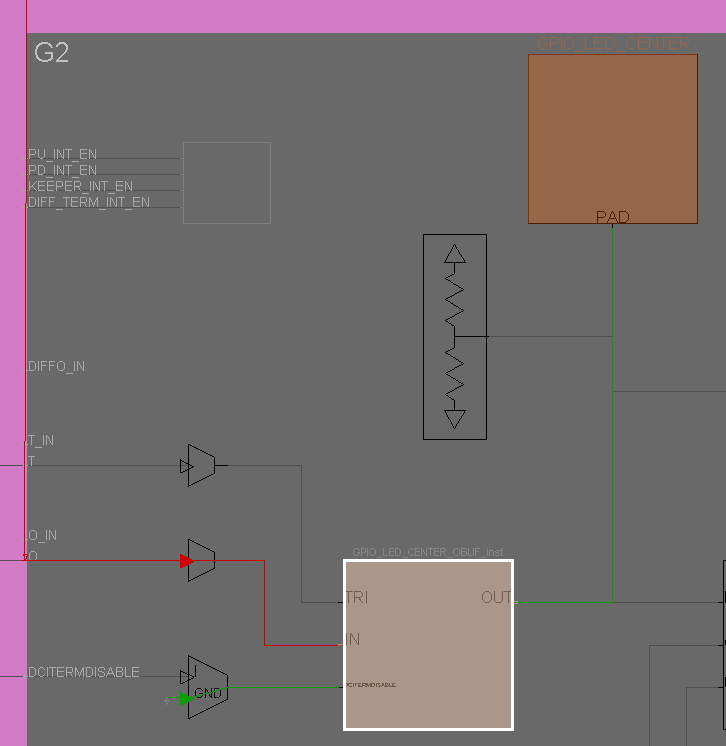
Task: Click the pull-up/pull-down resistor symbol block
Action: tap(455, 337)
